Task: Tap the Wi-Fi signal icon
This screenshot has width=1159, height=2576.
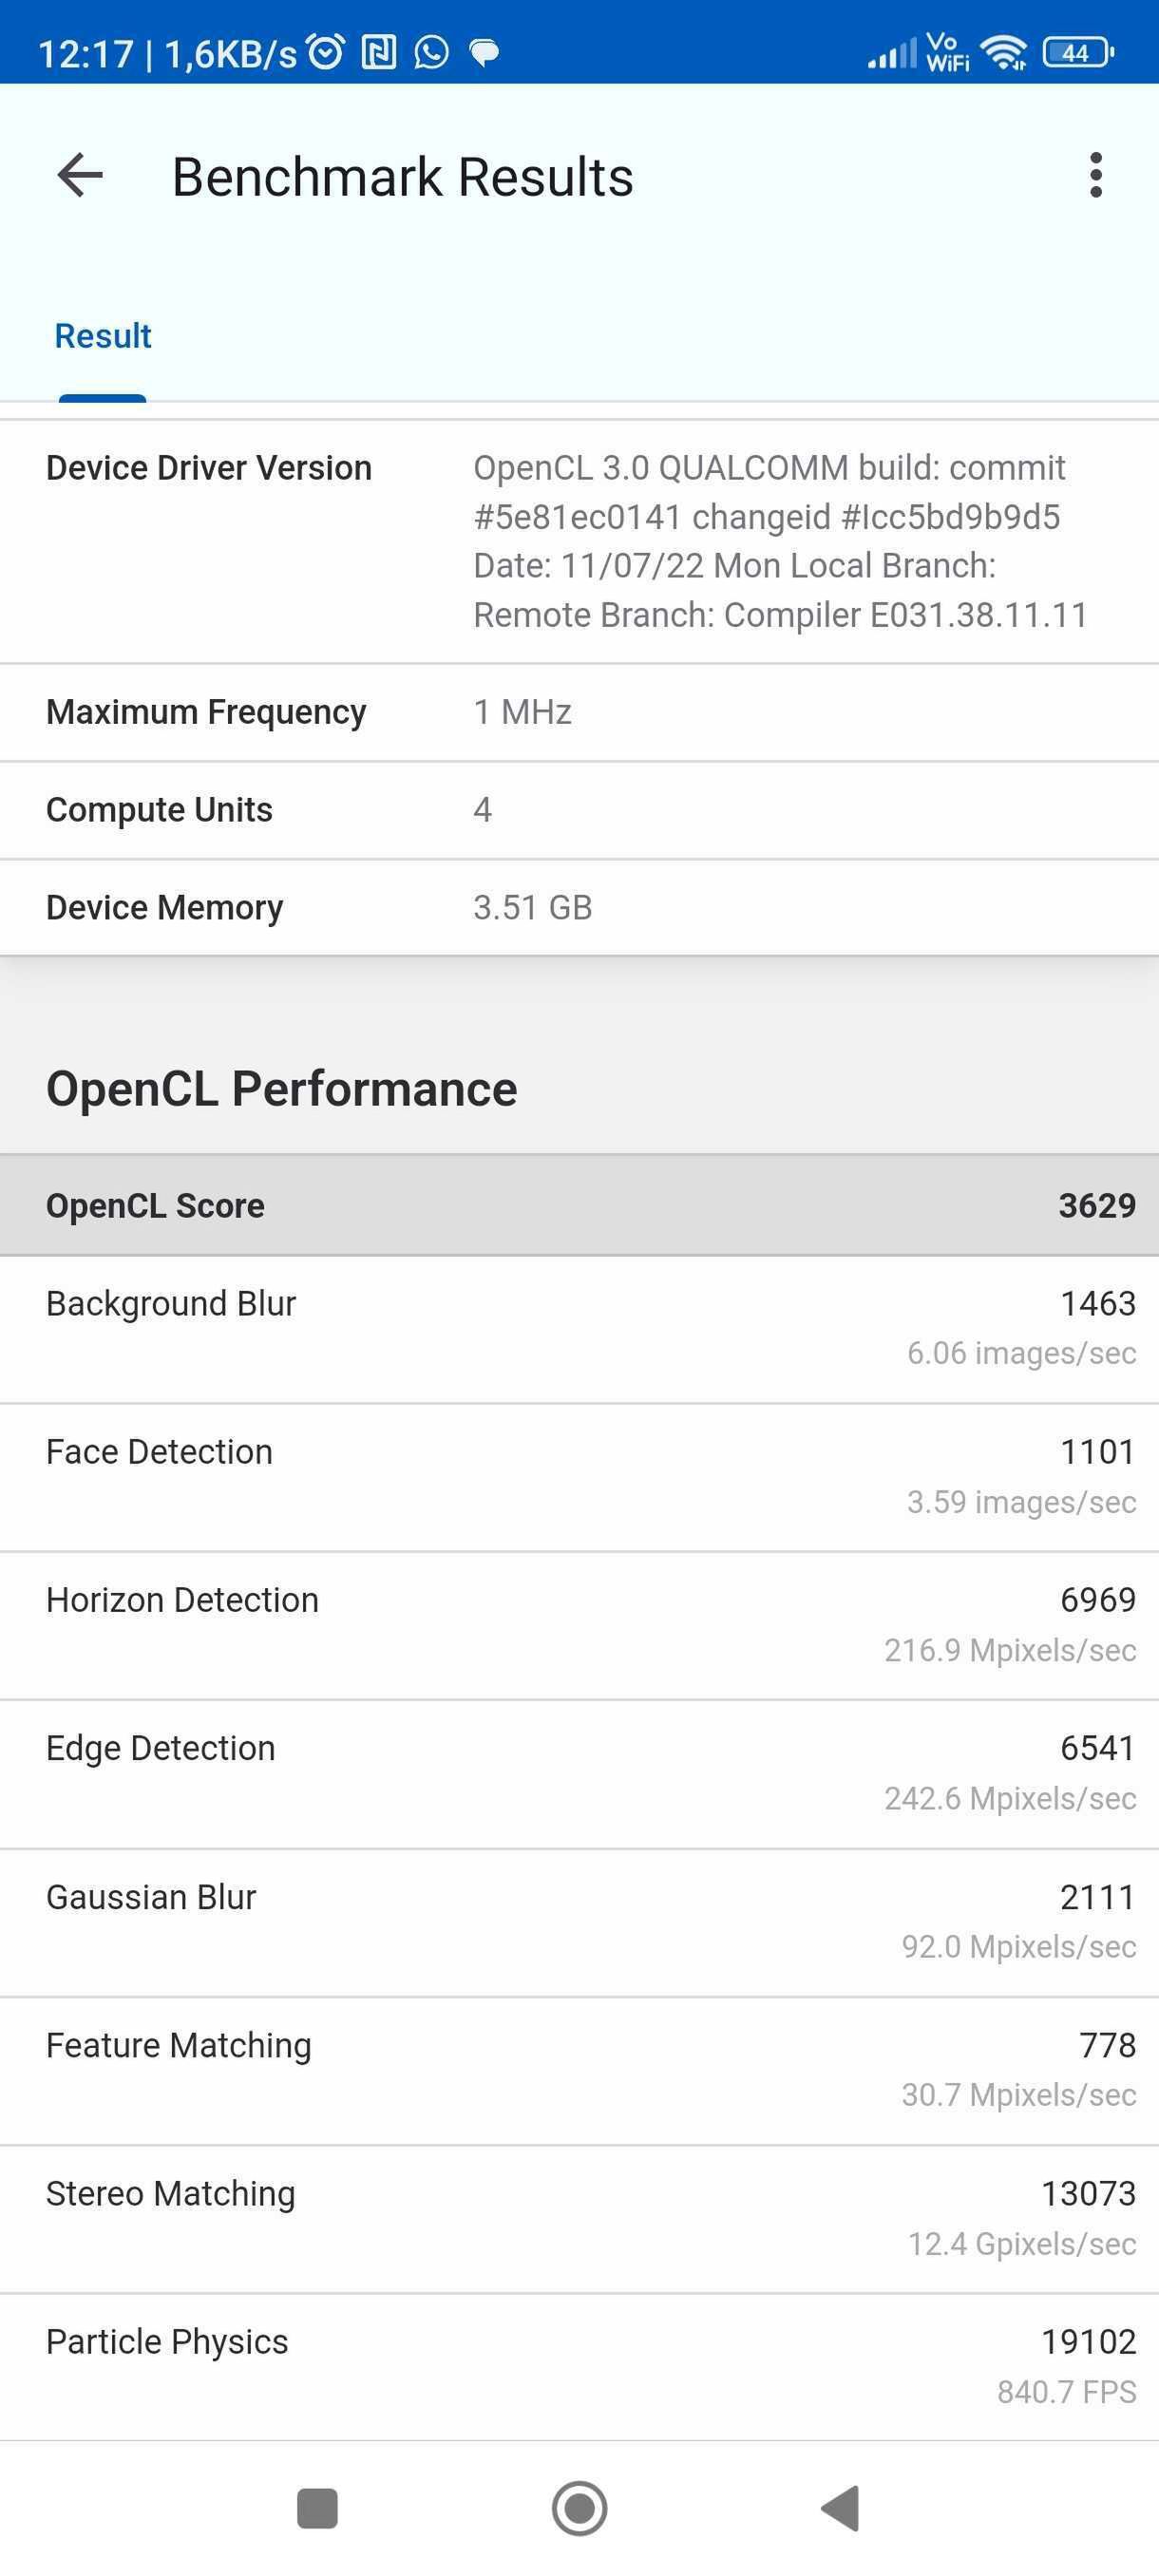Action: (1004, 52)
